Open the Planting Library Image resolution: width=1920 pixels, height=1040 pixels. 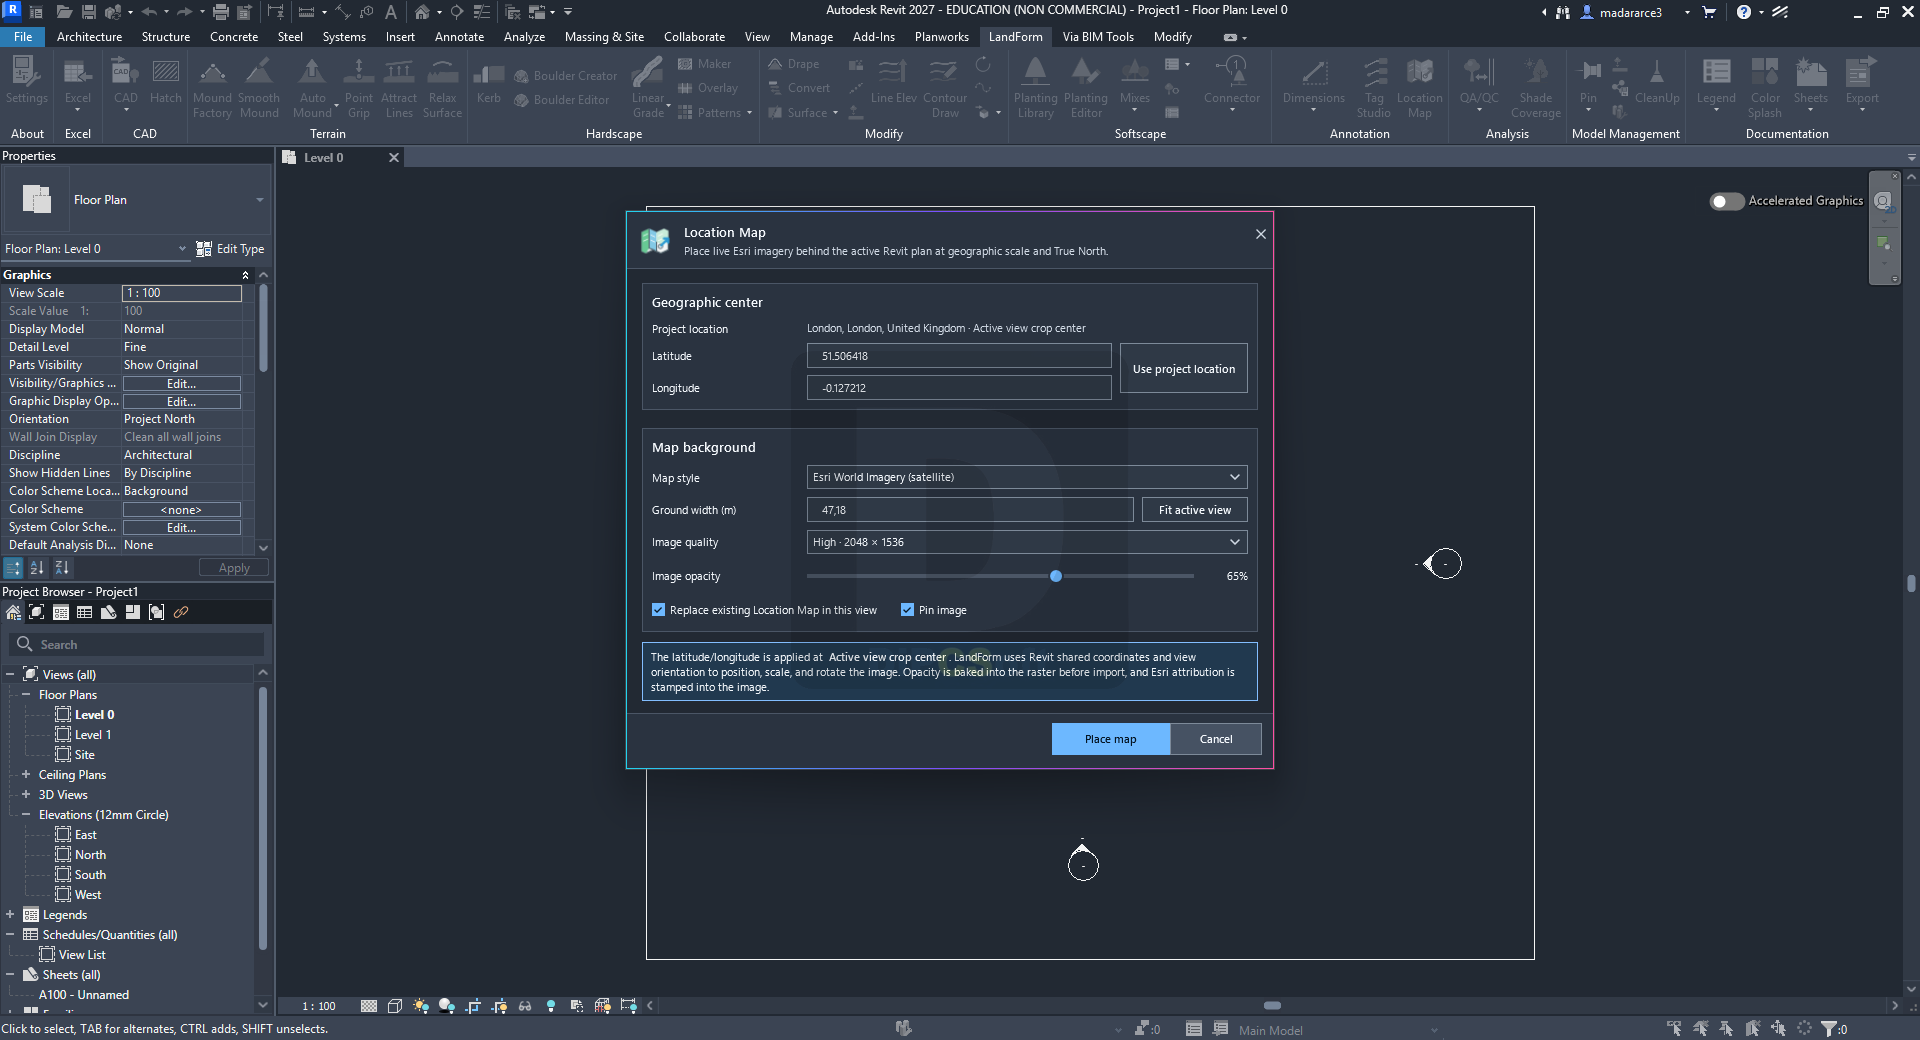pos(1035,88)
